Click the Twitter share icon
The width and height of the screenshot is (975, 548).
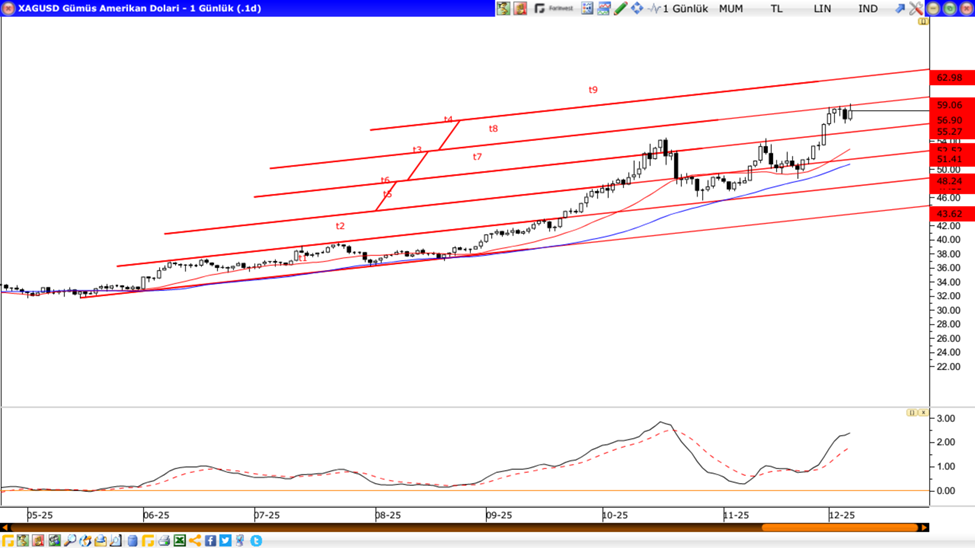click(226, 541)
